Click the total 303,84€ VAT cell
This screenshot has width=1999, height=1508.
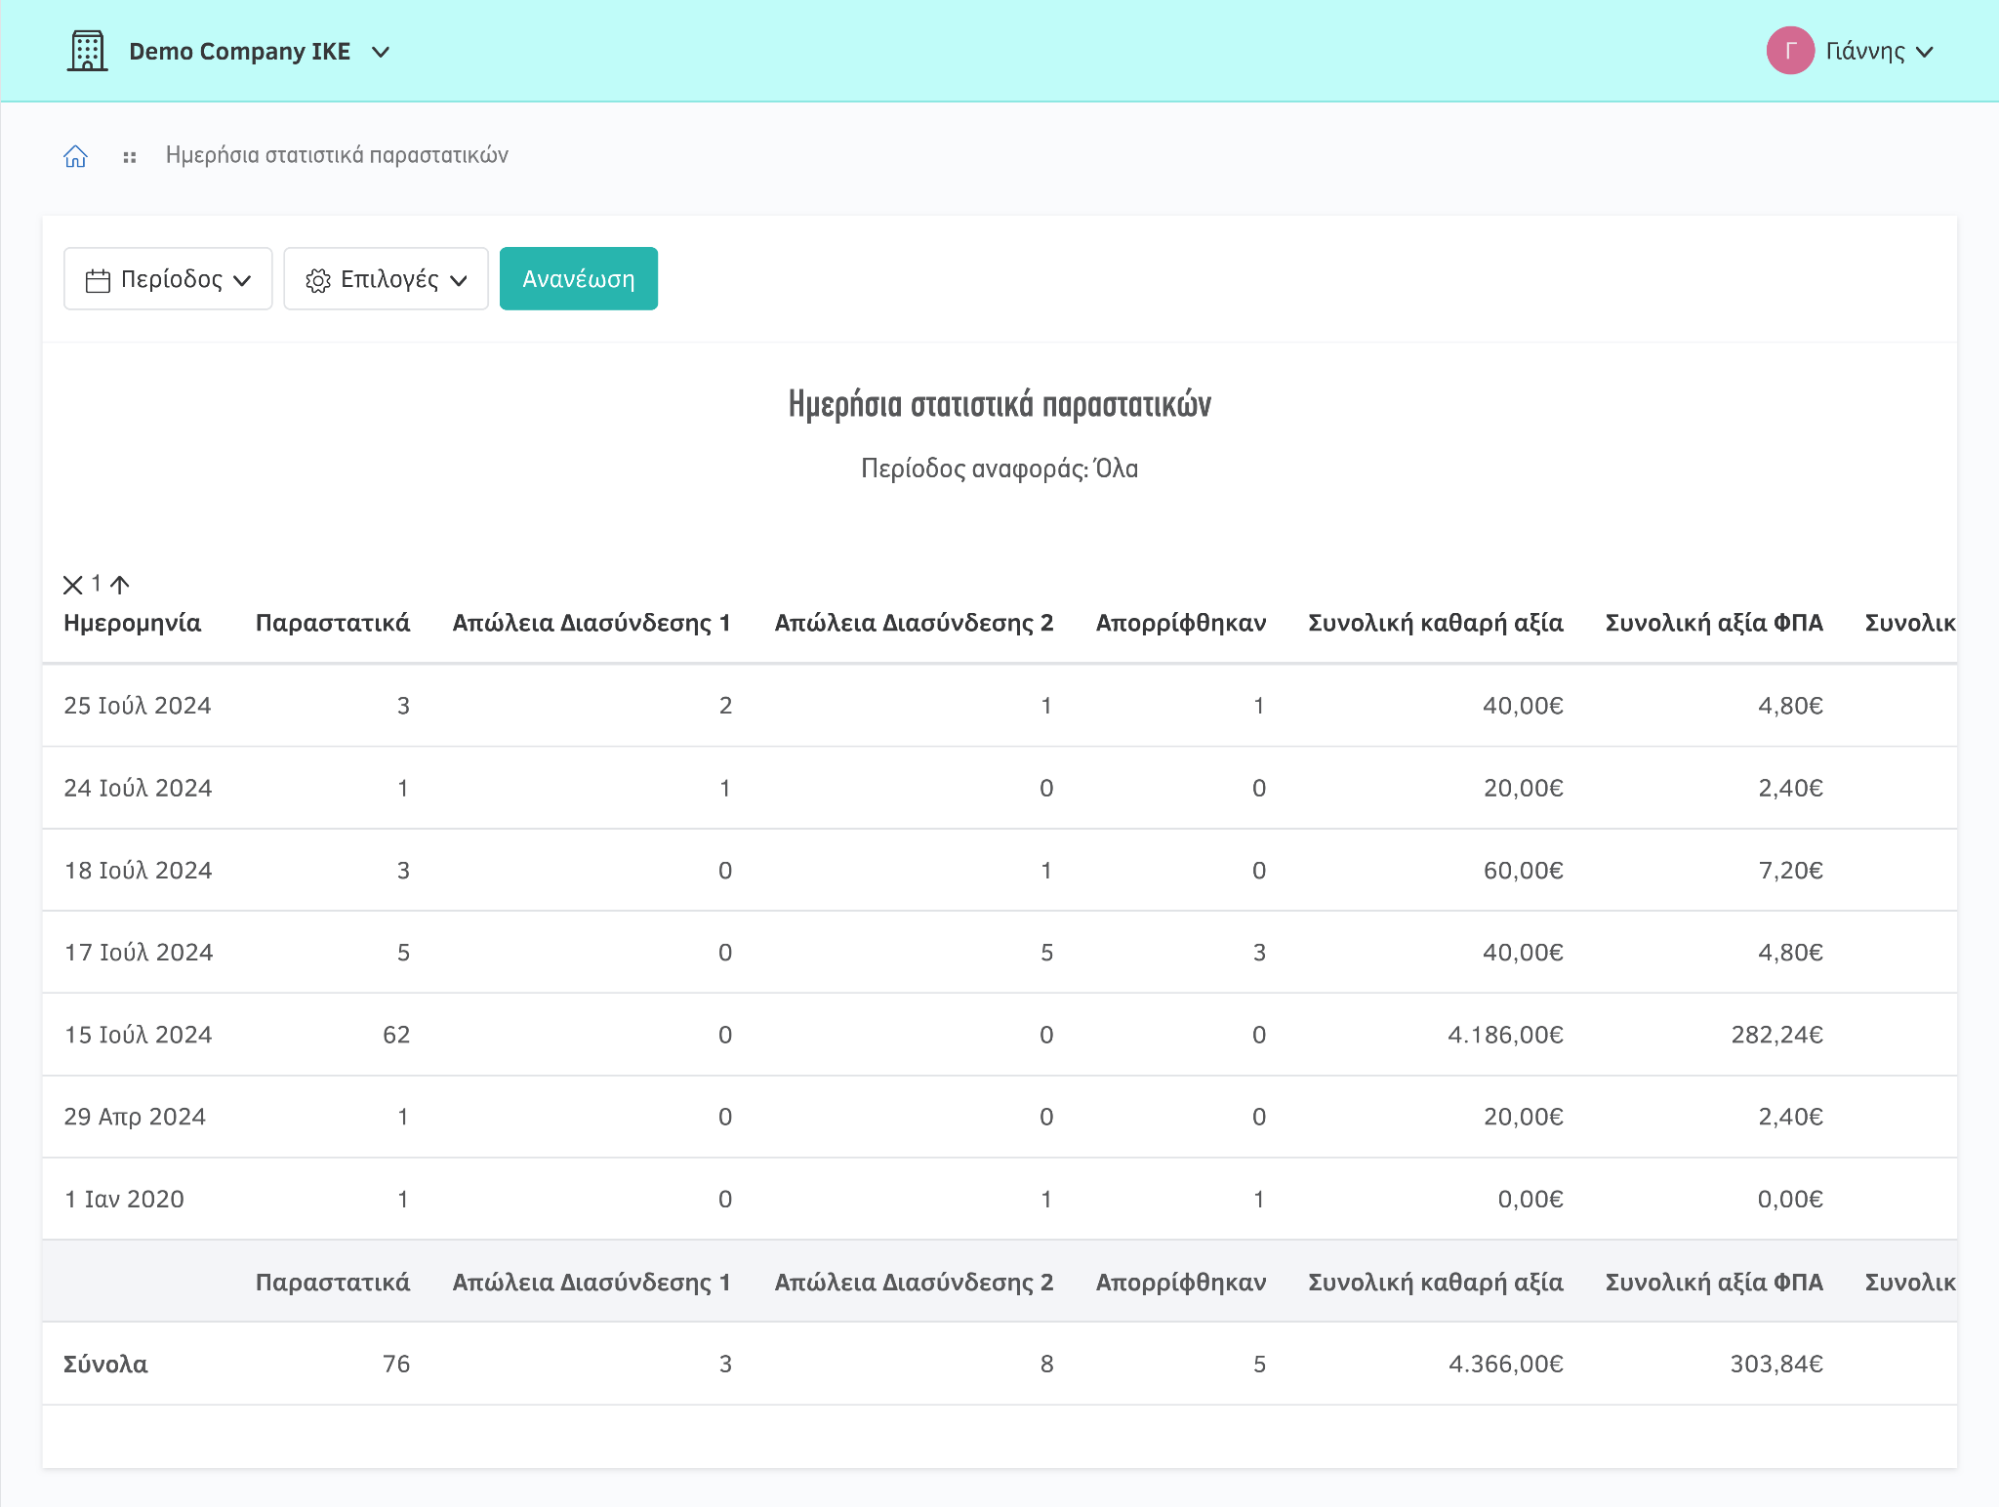[1777, 1364]
